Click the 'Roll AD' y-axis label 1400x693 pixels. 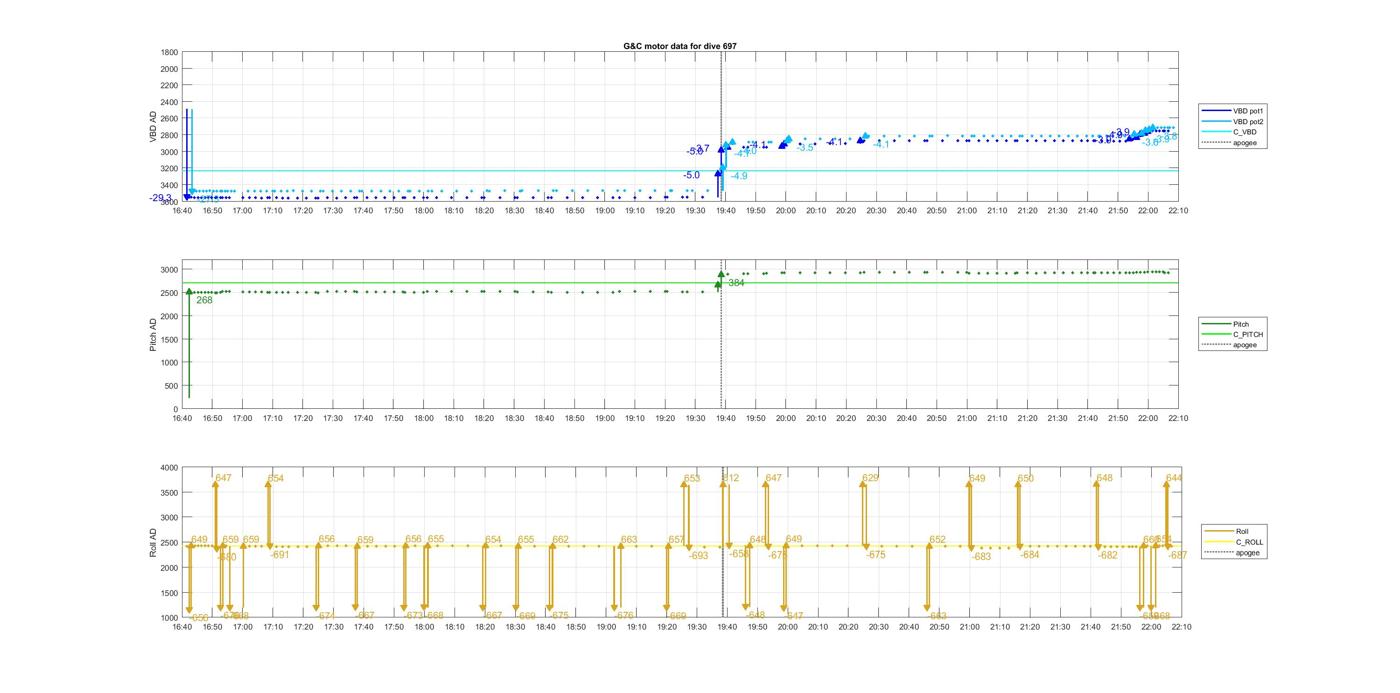154,542
